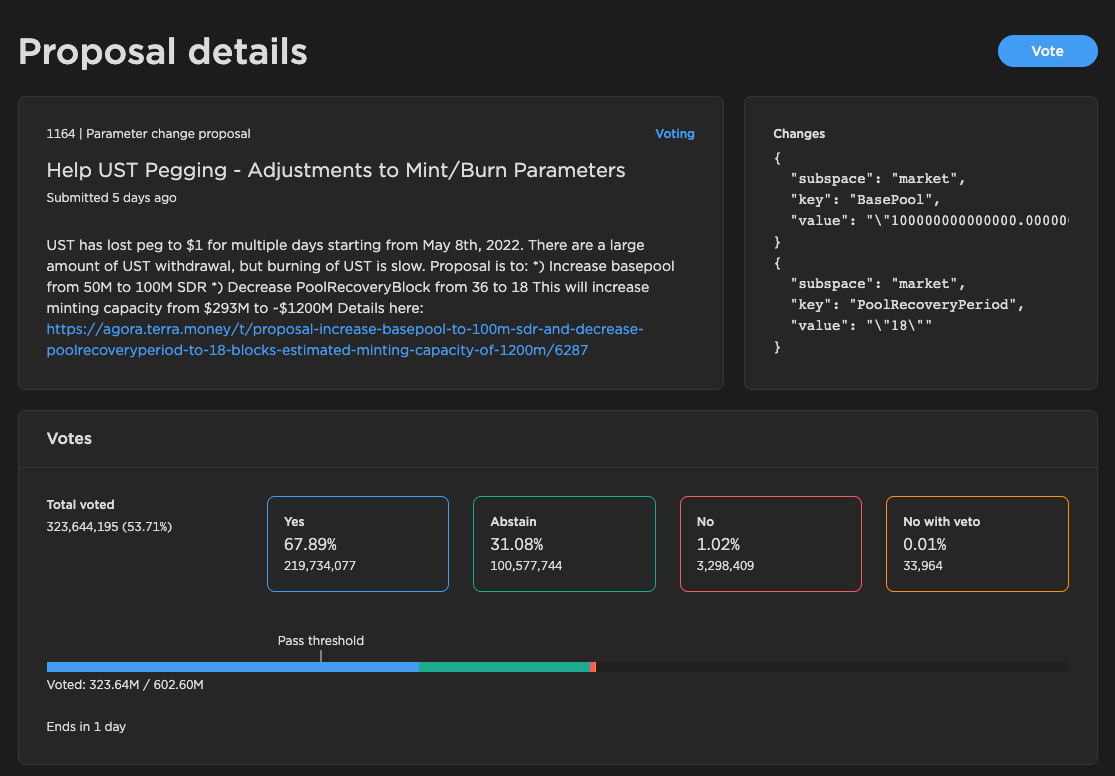This screenshot has height=776, width=1115.
Task: Select the No vote result card
Action: coord(770,544)
